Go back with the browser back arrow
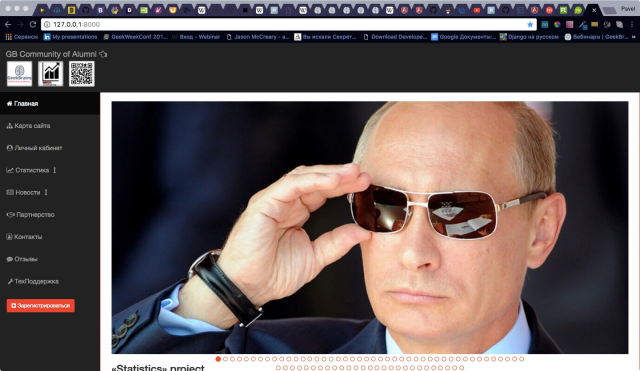Screen dimensions: 640x371 8,24
